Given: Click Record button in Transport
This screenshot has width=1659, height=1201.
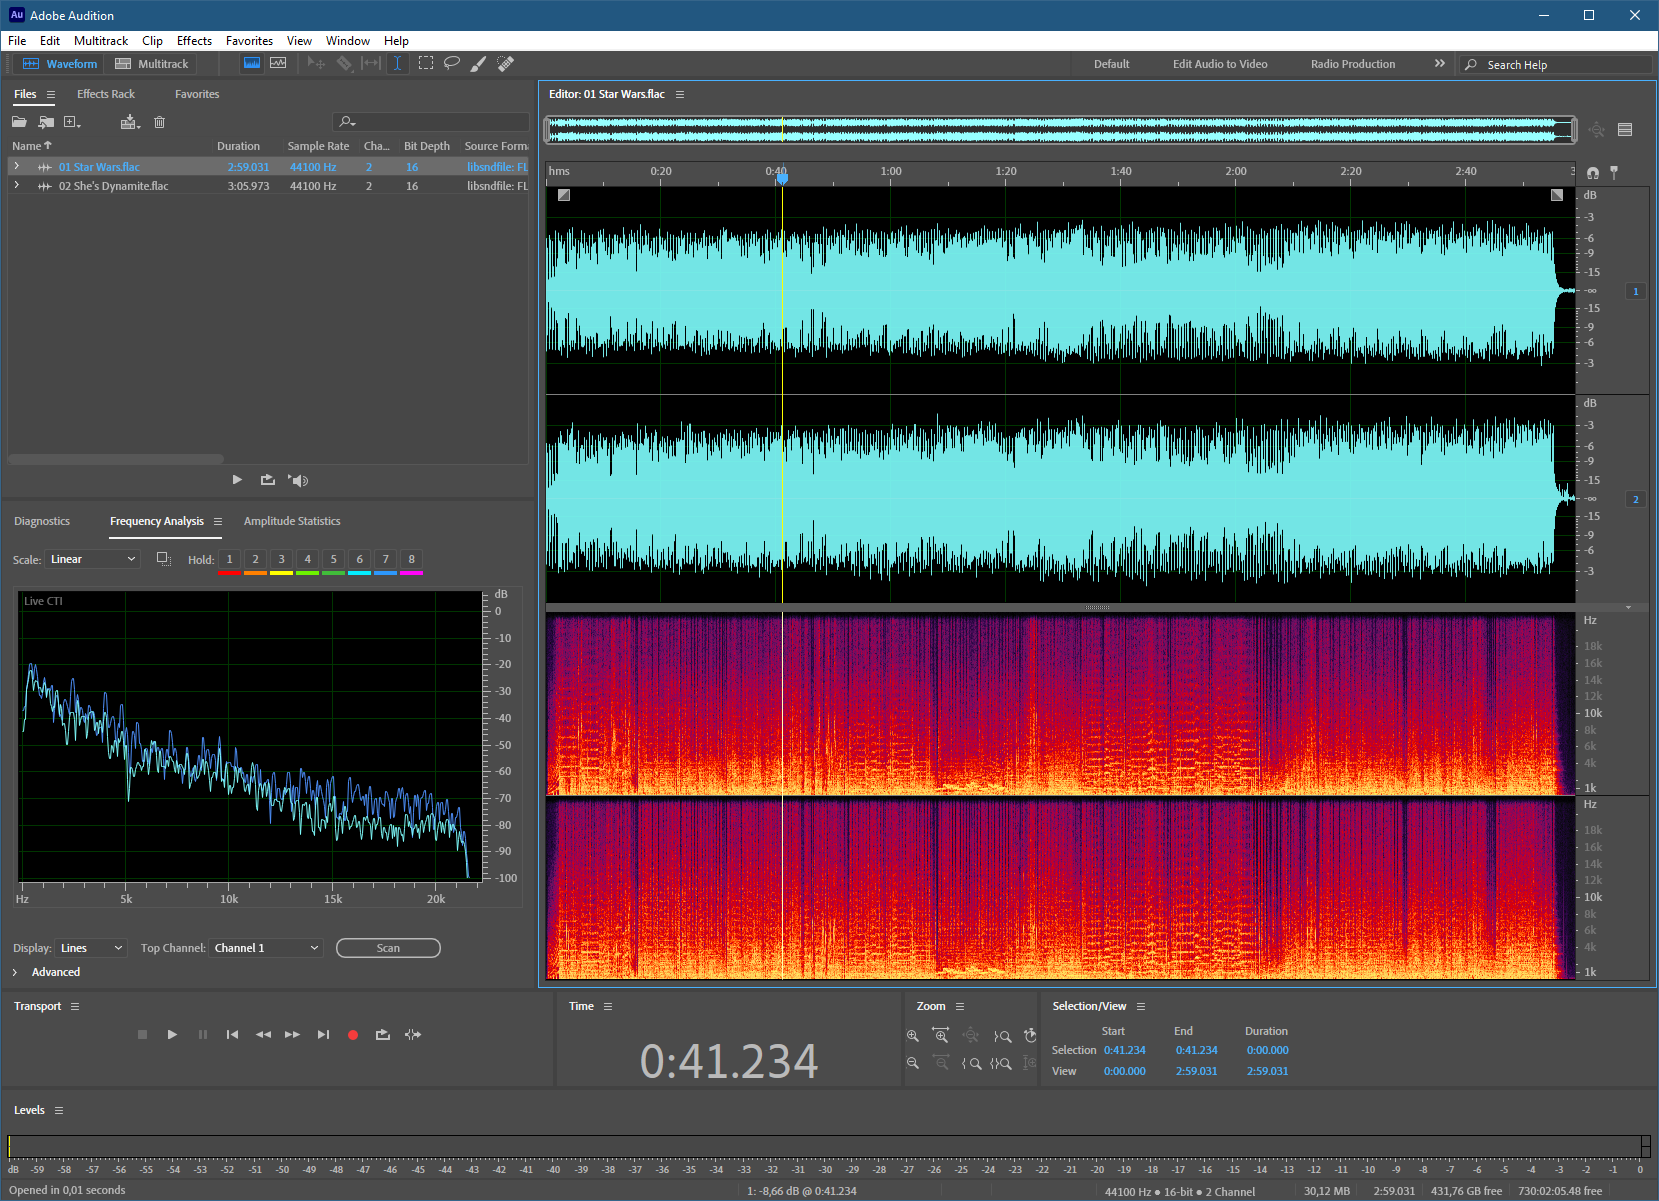Looking at the screenshot, I should [x=352, y=1035].
